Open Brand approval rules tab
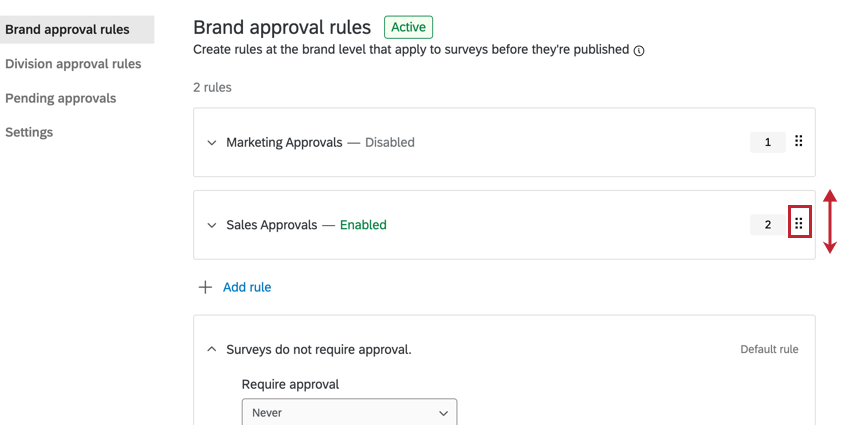 pyautogui.click(x=67, y=29)
